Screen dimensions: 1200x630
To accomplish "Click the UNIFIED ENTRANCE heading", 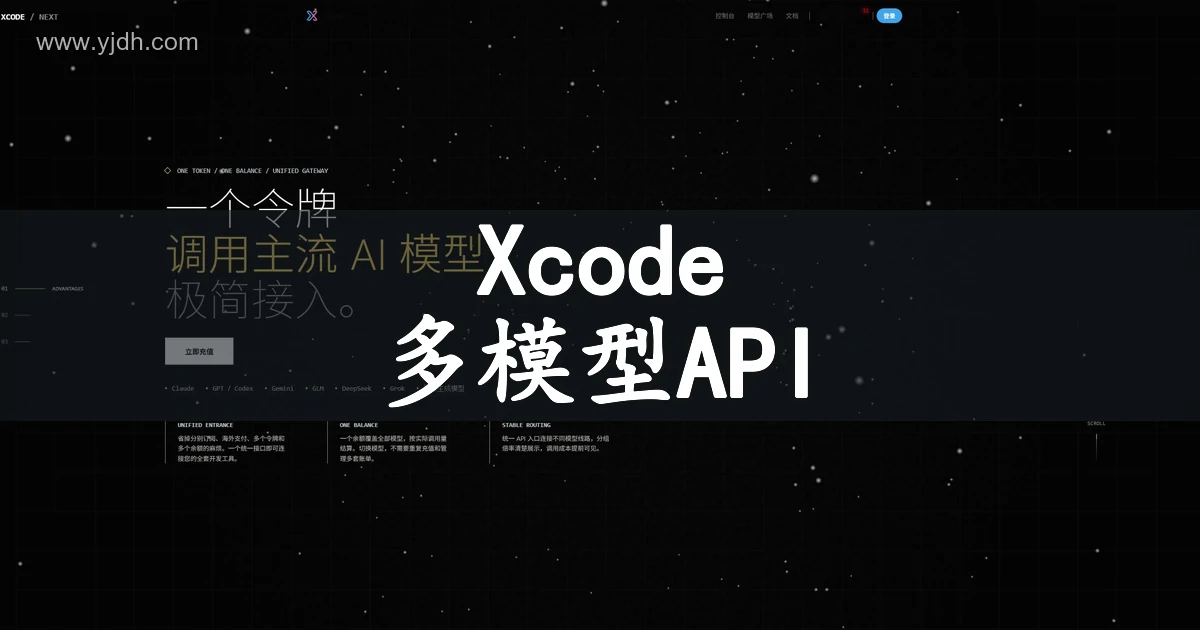I will coord(205,425).
